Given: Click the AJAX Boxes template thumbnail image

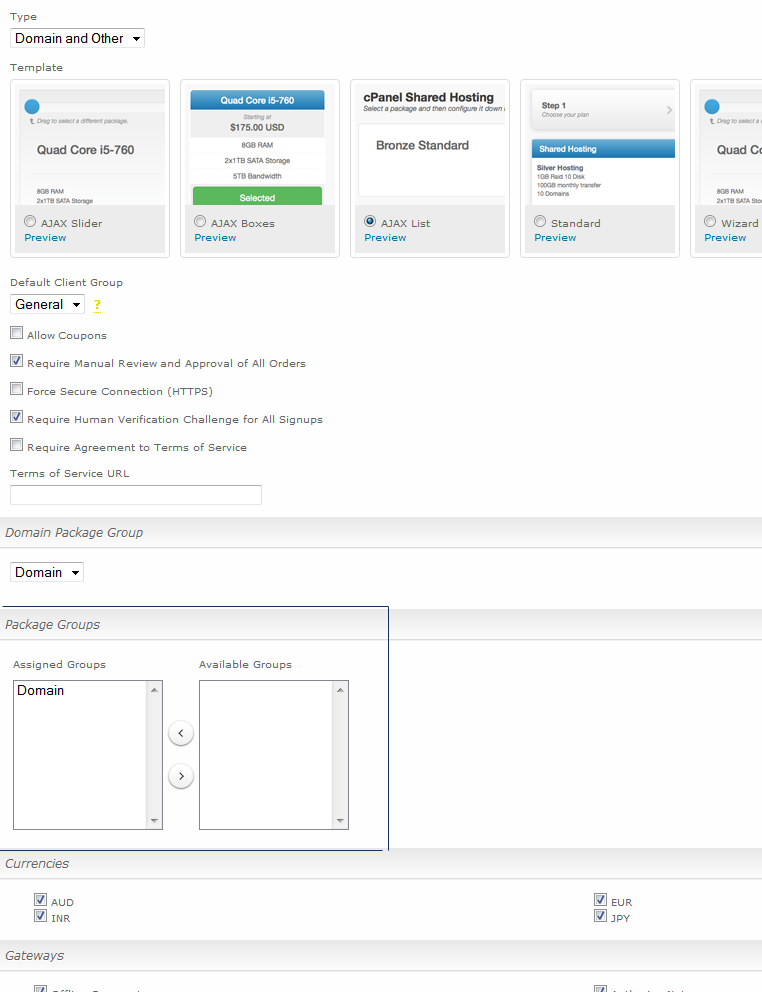Looking at the screenshot, I should [259, 145].
